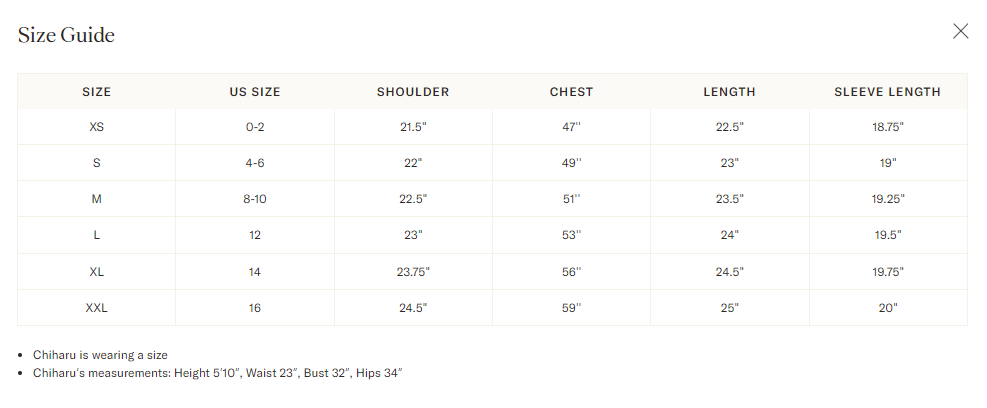This screenshot has height=408, width=987.
Task: Select the XL size row label
Action: coord(96,272)
